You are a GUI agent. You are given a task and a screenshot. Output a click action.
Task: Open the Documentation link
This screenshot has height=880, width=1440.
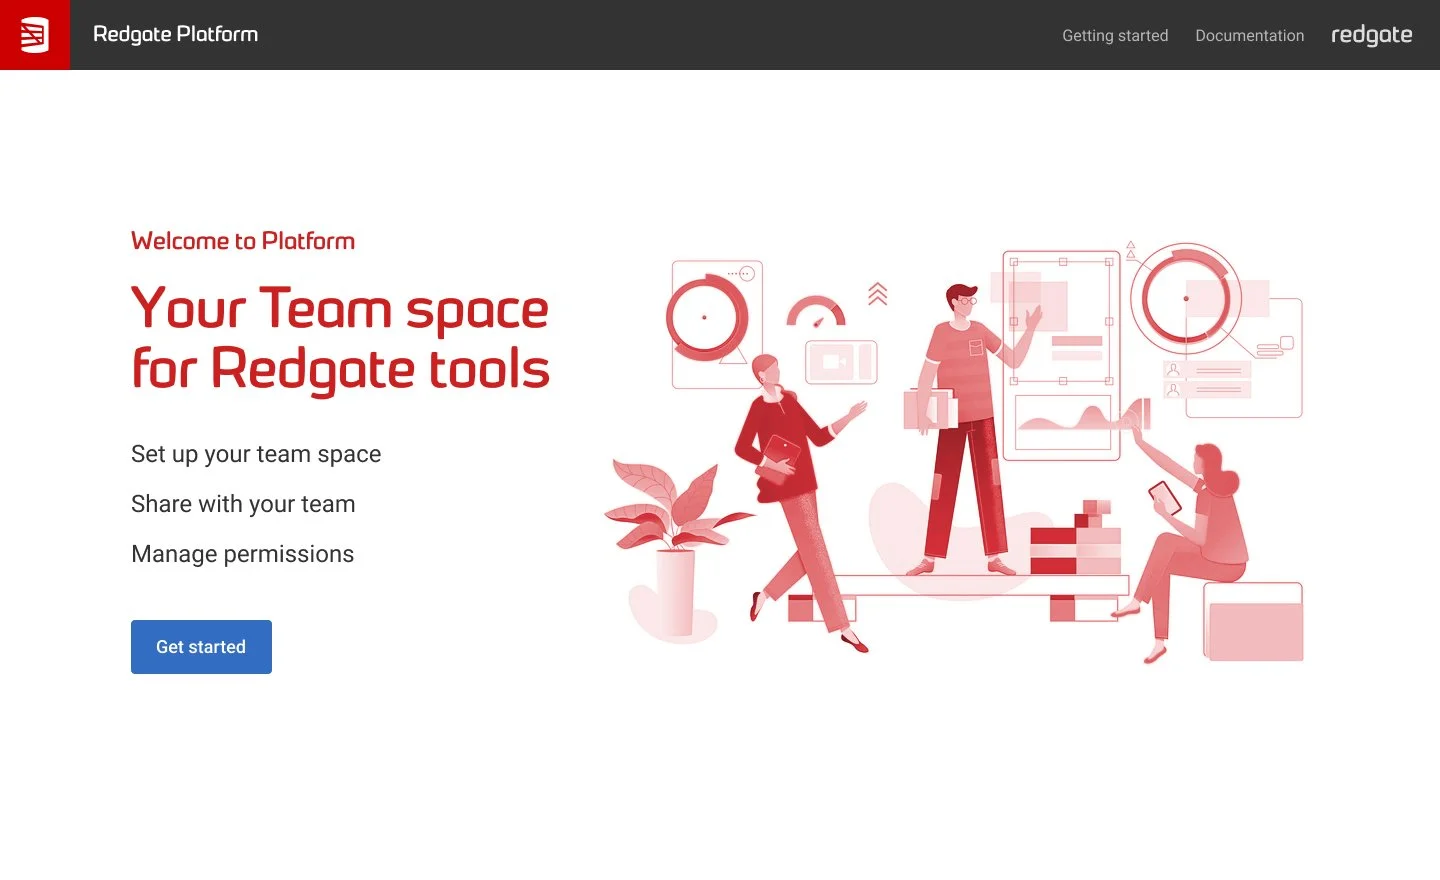(x=1249, y=36)
